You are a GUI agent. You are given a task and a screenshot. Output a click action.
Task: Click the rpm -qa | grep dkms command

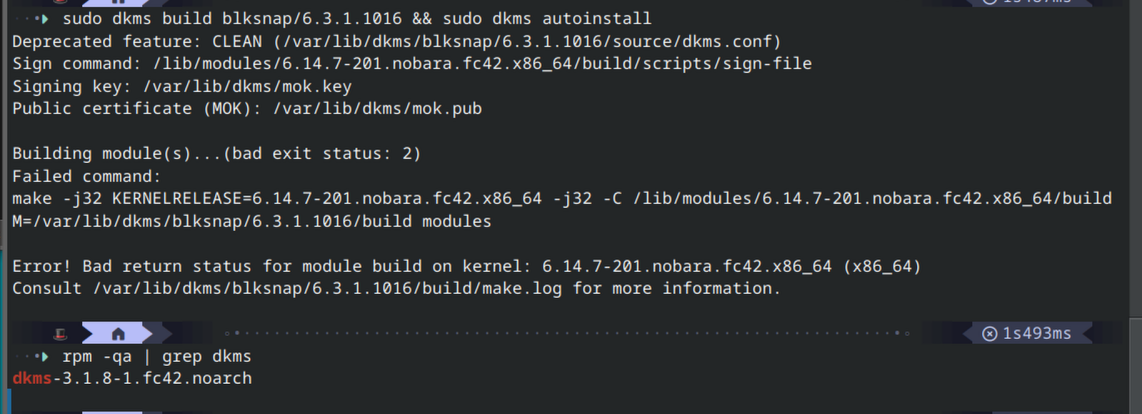click(157, 357)
